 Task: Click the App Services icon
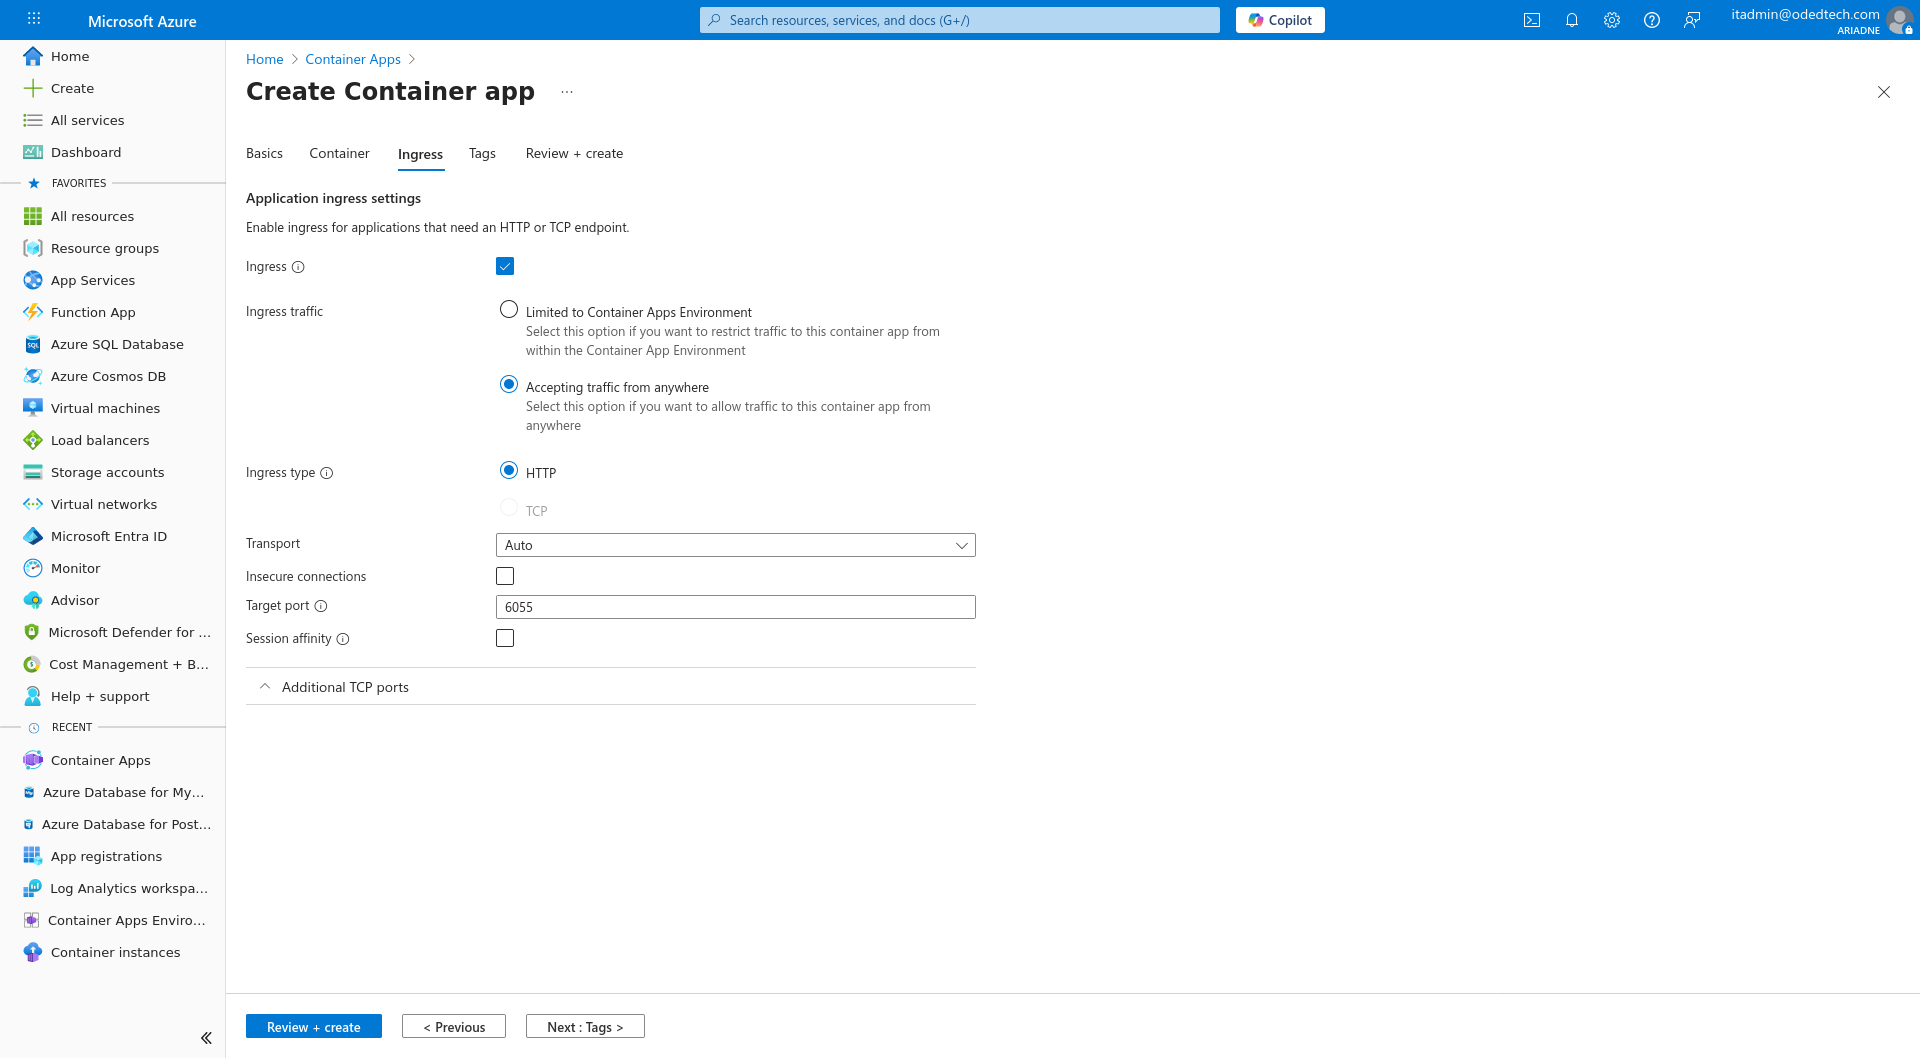tap(33, 280)
